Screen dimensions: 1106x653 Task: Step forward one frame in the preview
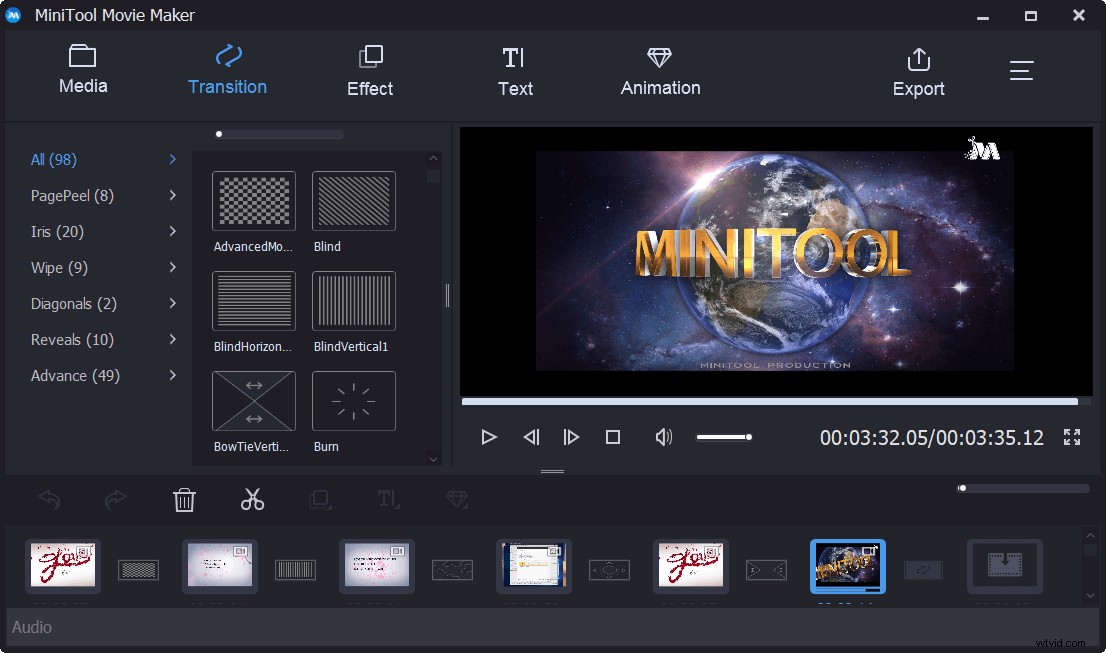click(x=571, y=436)
